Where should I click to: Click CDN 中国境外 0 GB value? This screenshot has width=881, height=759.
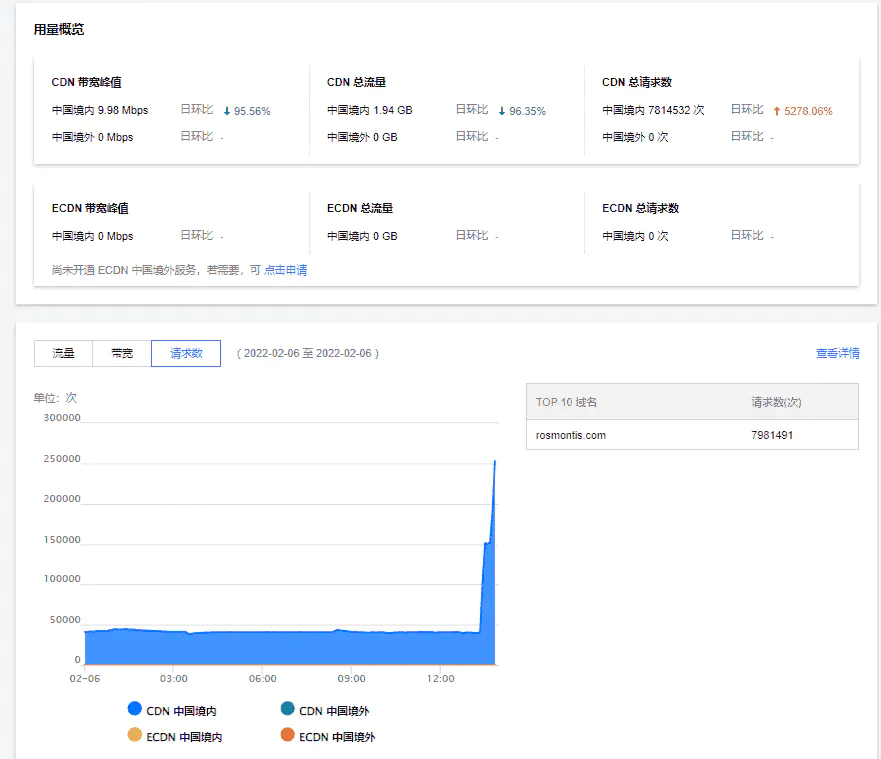[362, 137]
